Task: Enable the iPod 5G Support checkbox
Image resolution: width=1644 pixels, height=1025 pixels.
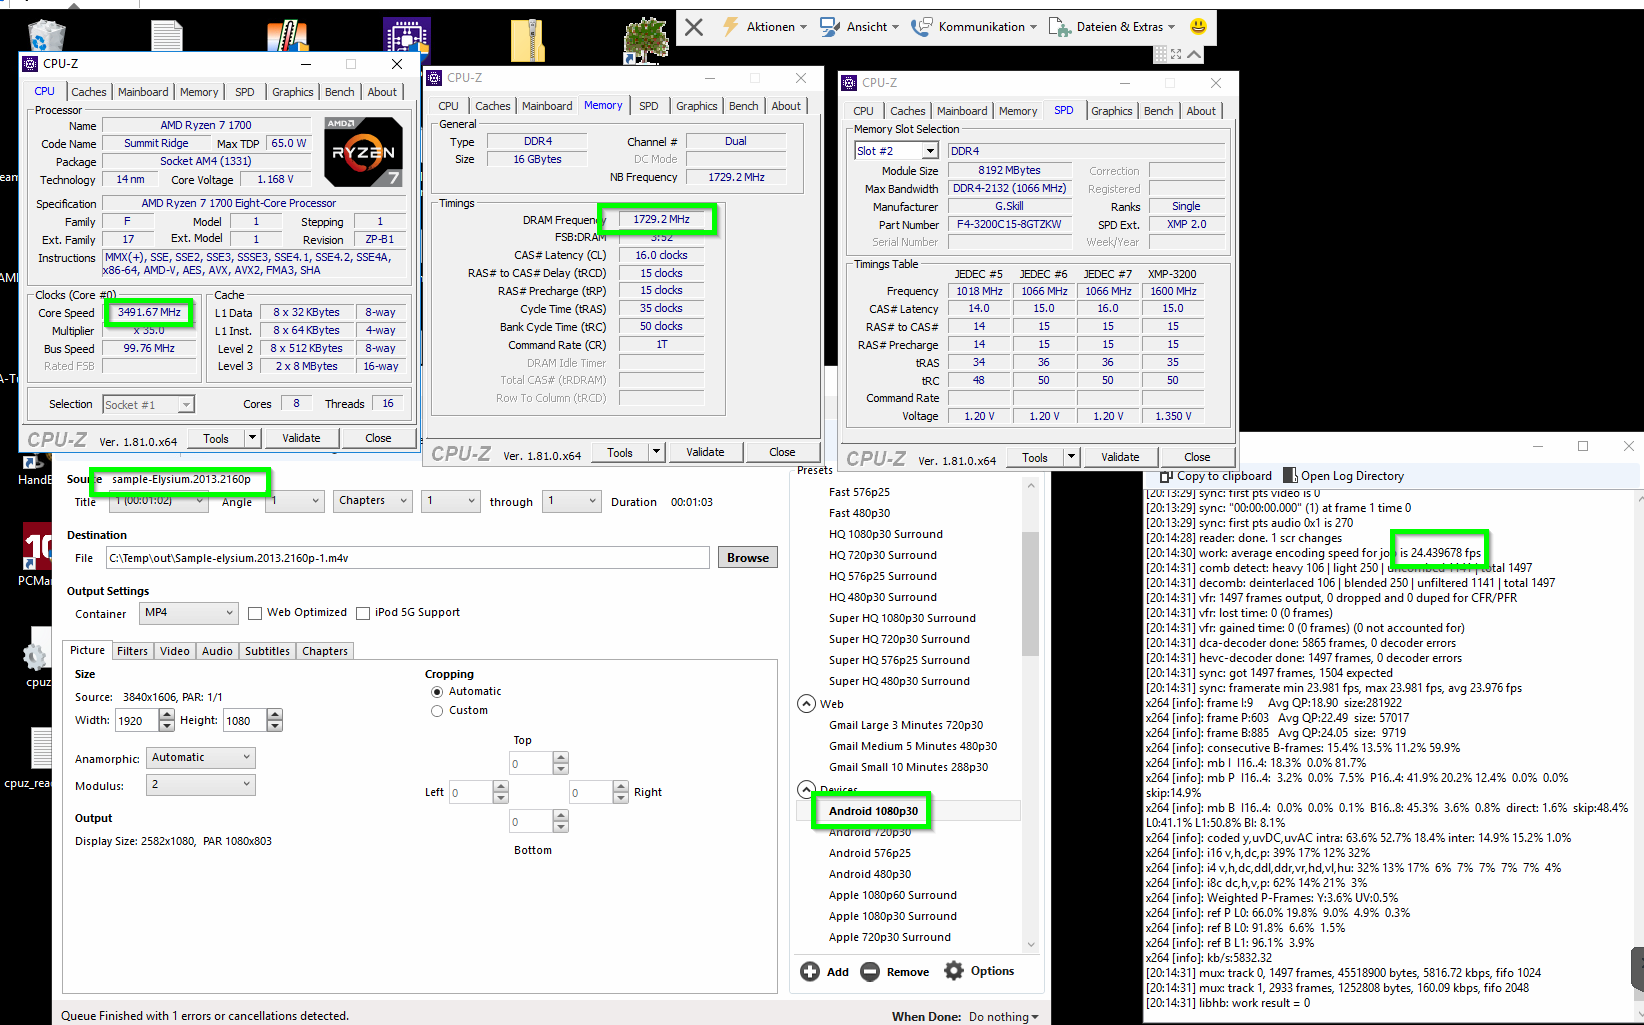Action: pyautogui.click(x=363, y=613)
